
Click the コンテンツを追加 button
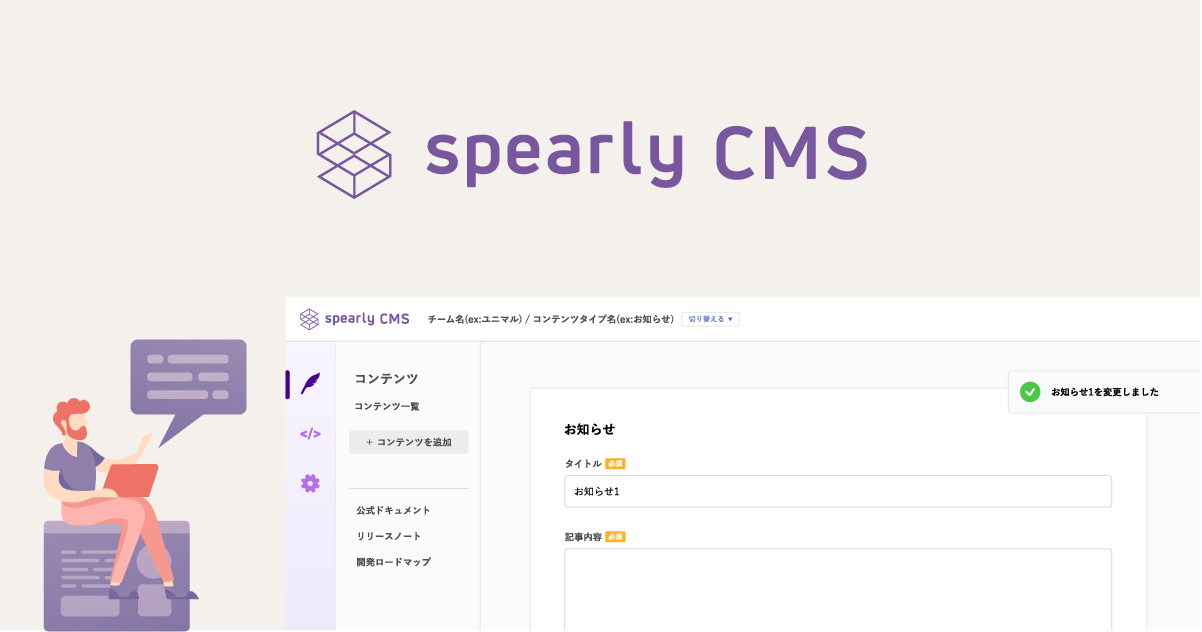click(x=408, y=441)
